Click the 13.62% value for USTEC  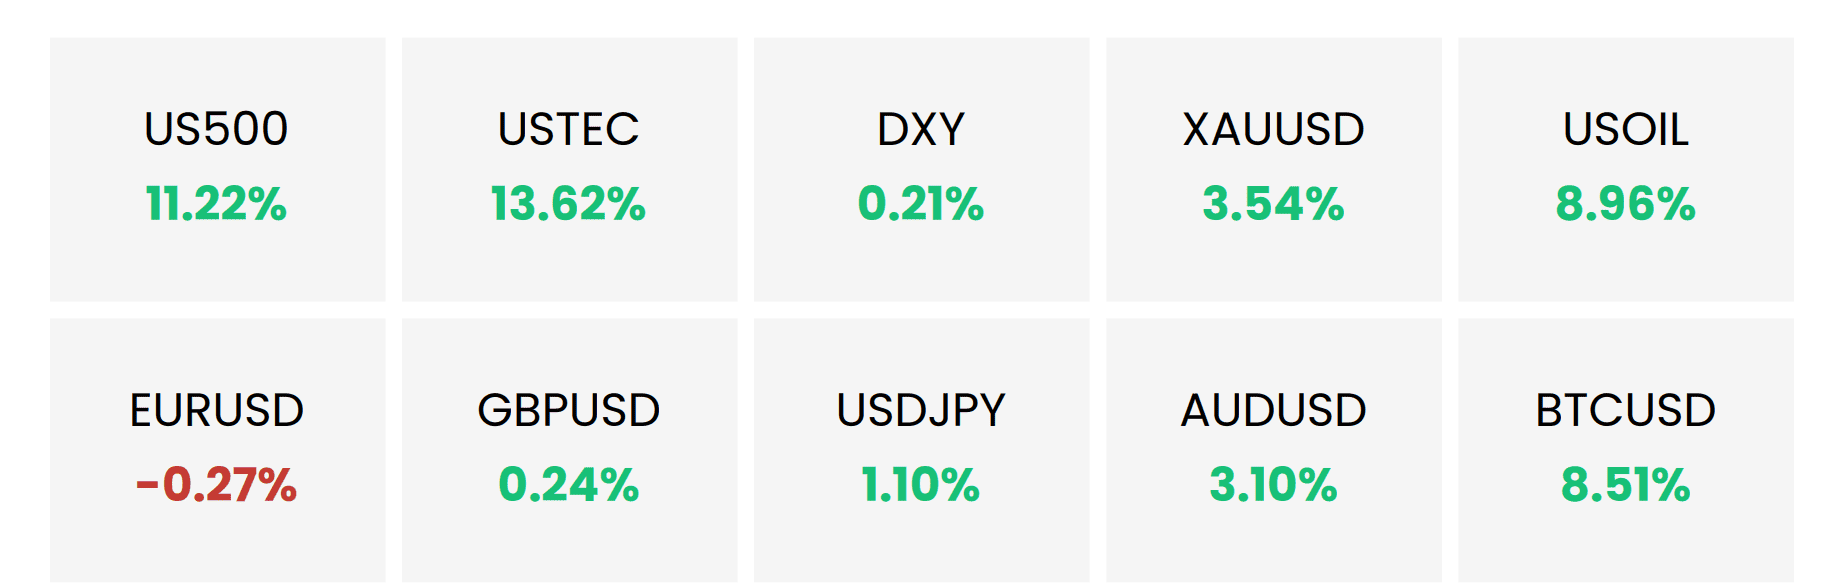(x=568, y=204)
